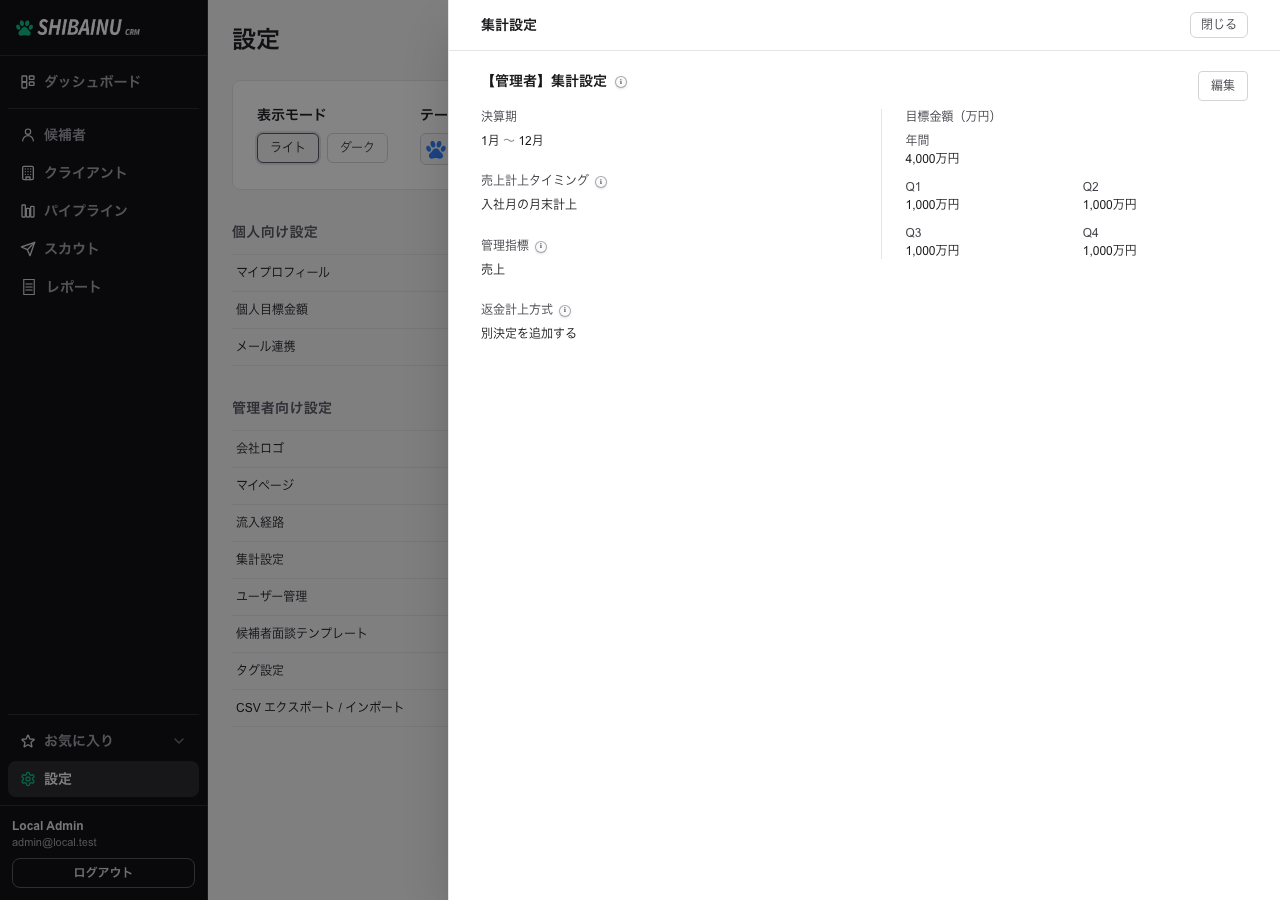Open レポート in the sidebar
The height and width of the screenshot is (900, 1280).
point(104,287)
